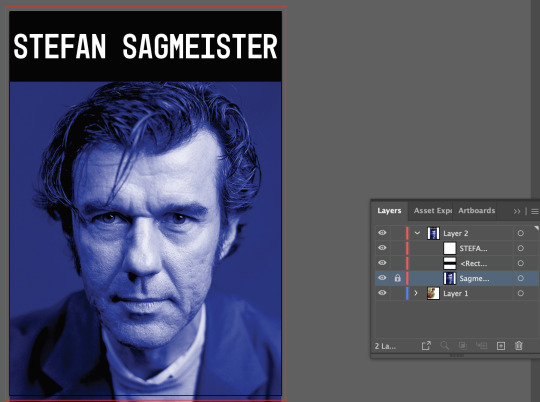Click the target circle for STEFA... sublayer
This screenshot has height=402, width=540.
click(521, 248)
